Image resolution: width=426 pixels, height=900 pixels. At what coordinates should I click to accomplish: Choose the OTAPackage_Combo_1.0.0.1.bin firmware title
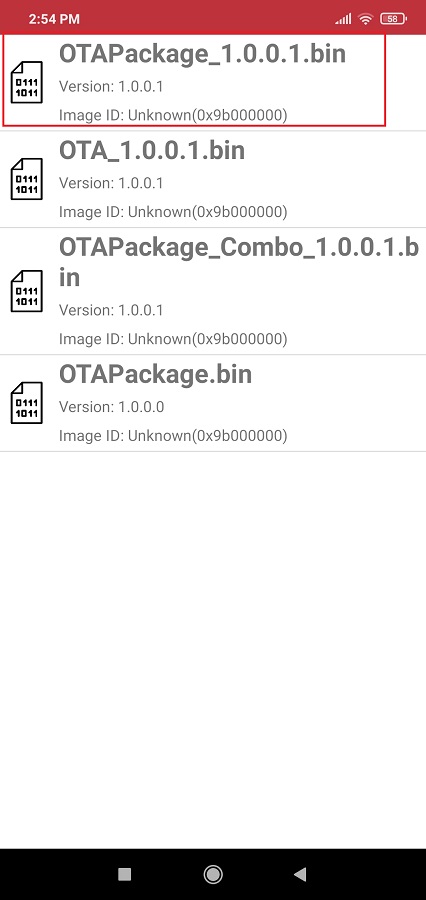239,262
